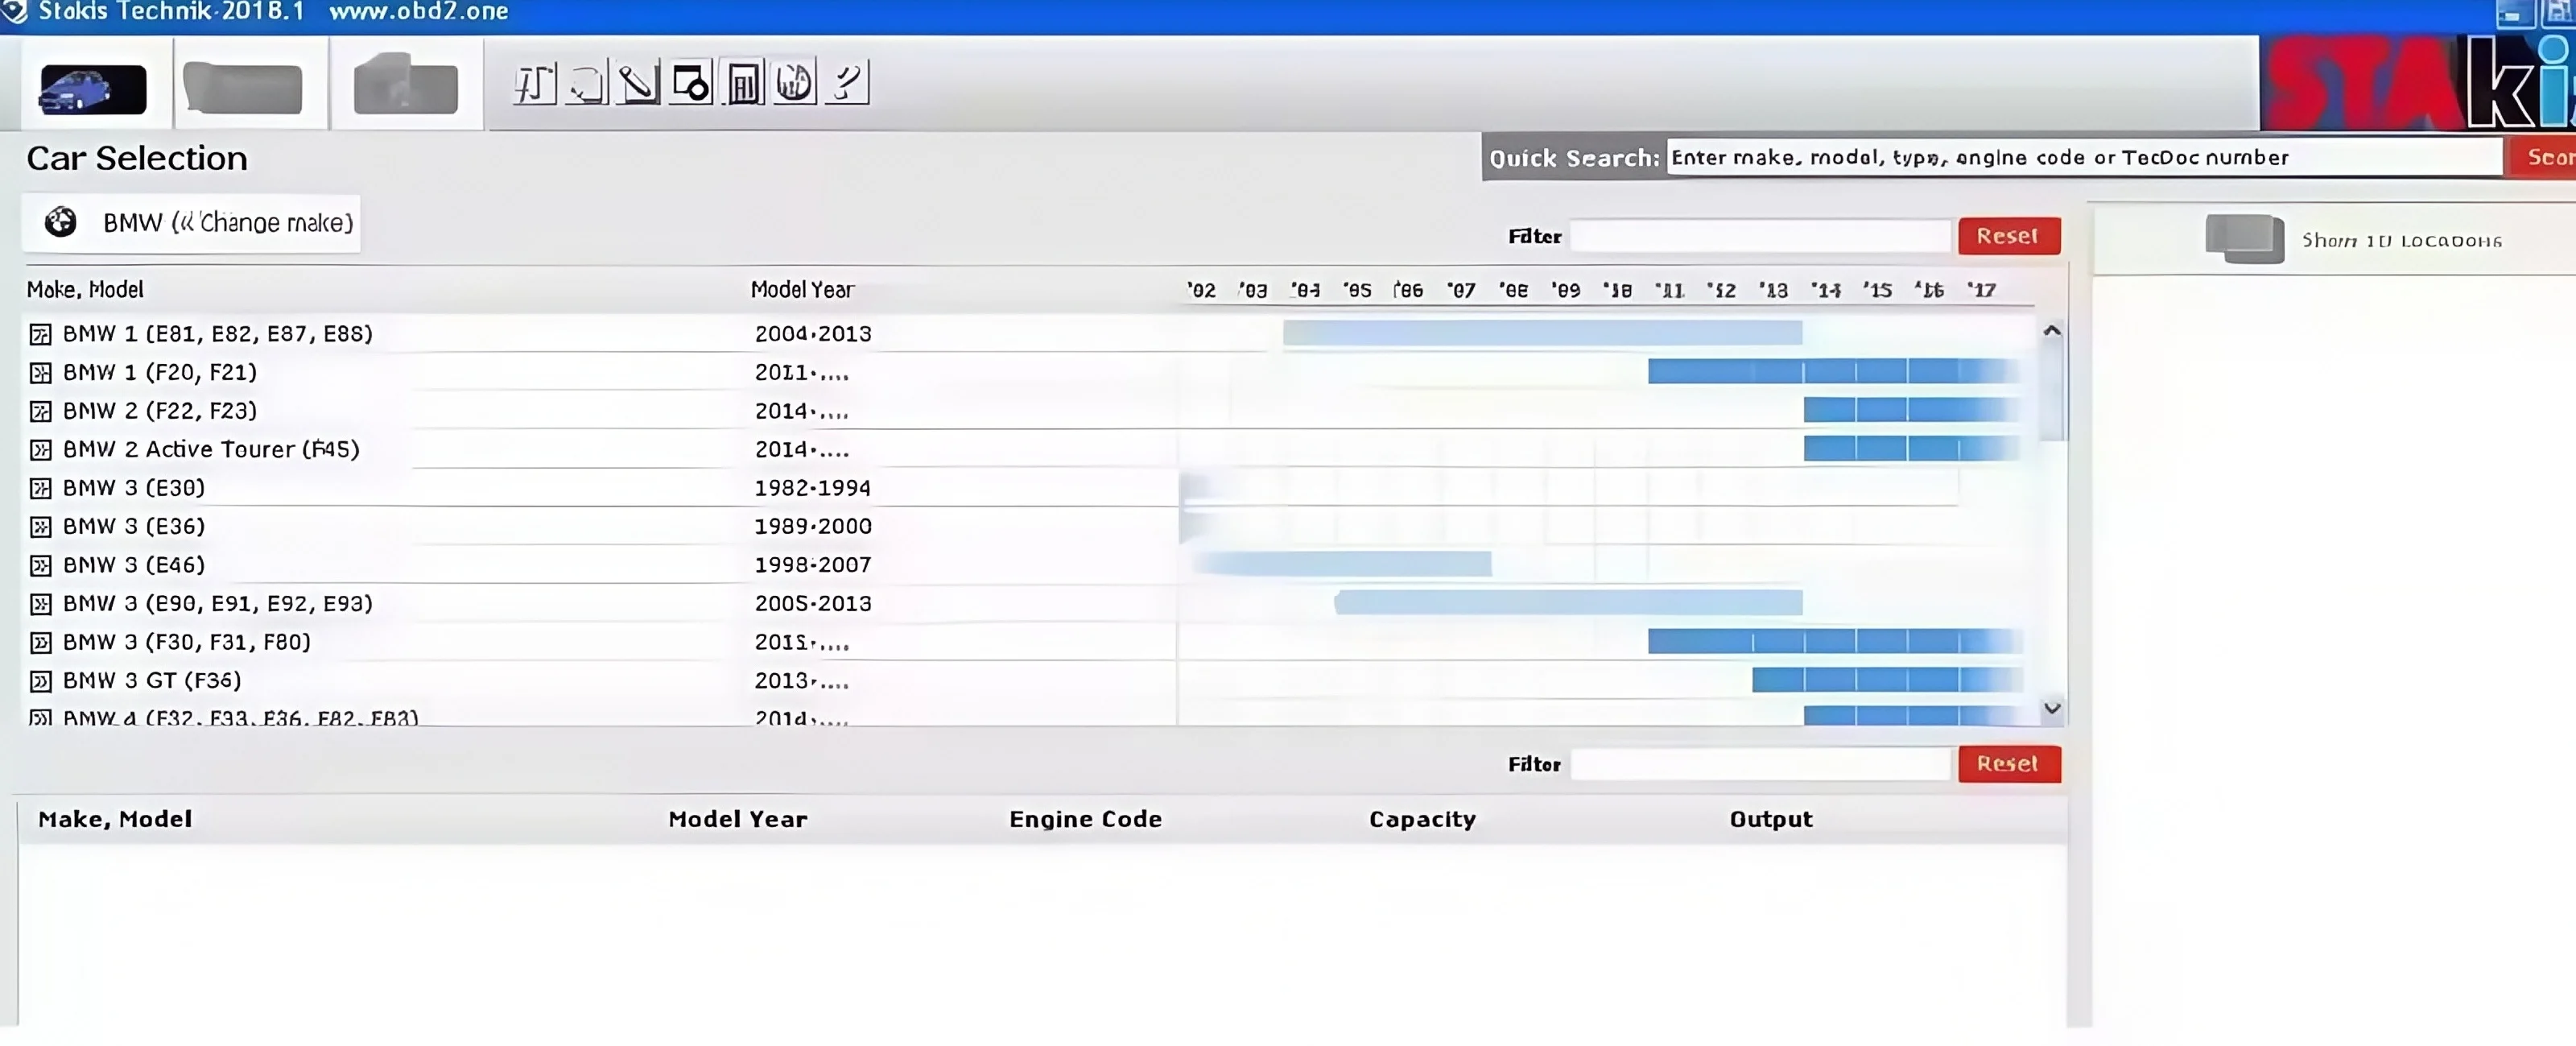Click Change make link next to BMW
The height and width of the screenshot is (1046, 2576).
[263, 222]
